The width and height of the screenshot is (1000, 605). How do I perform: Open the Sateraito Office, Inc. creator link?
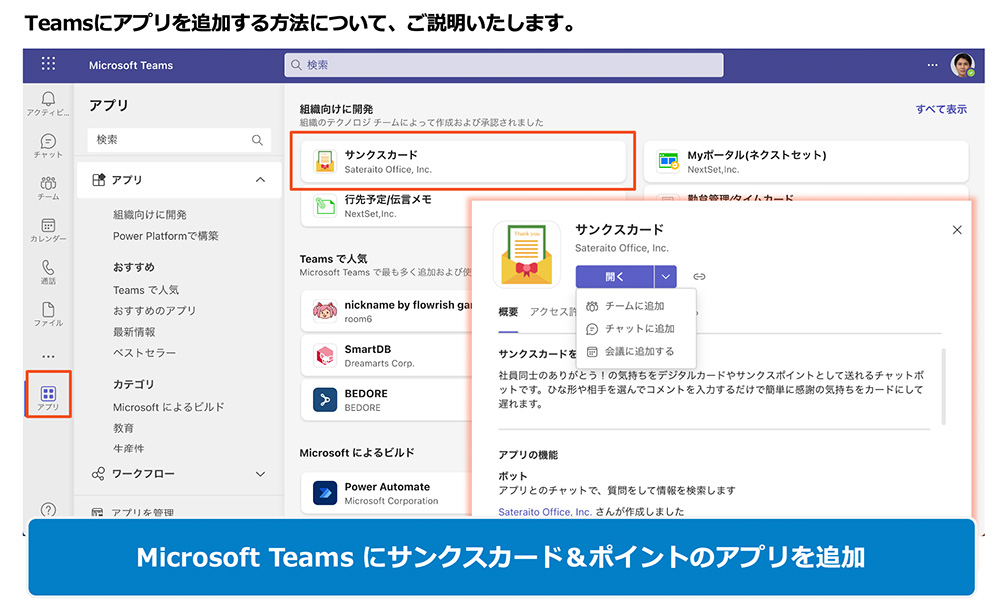[x=545, y=511]
